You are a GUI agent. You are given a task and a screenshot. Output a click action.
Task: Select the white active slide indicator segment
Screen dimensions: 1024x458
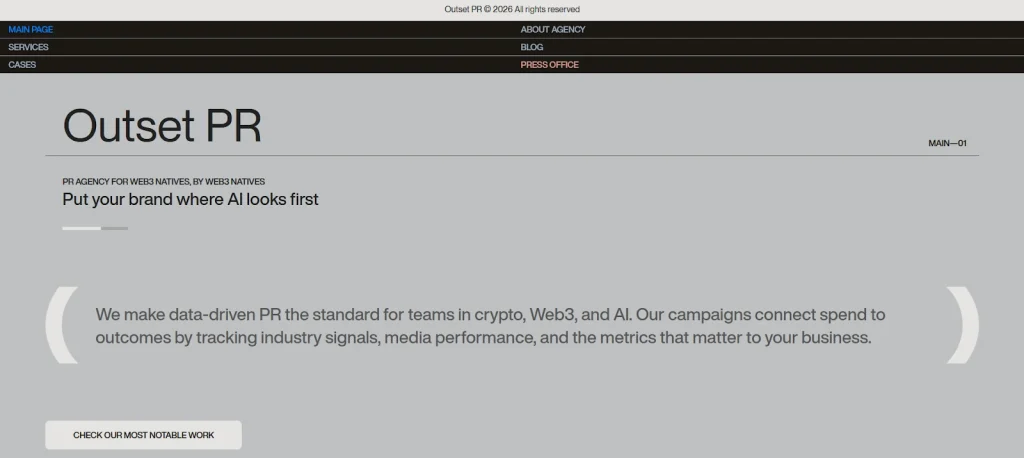pyautogui.click(x=81, y=228)
